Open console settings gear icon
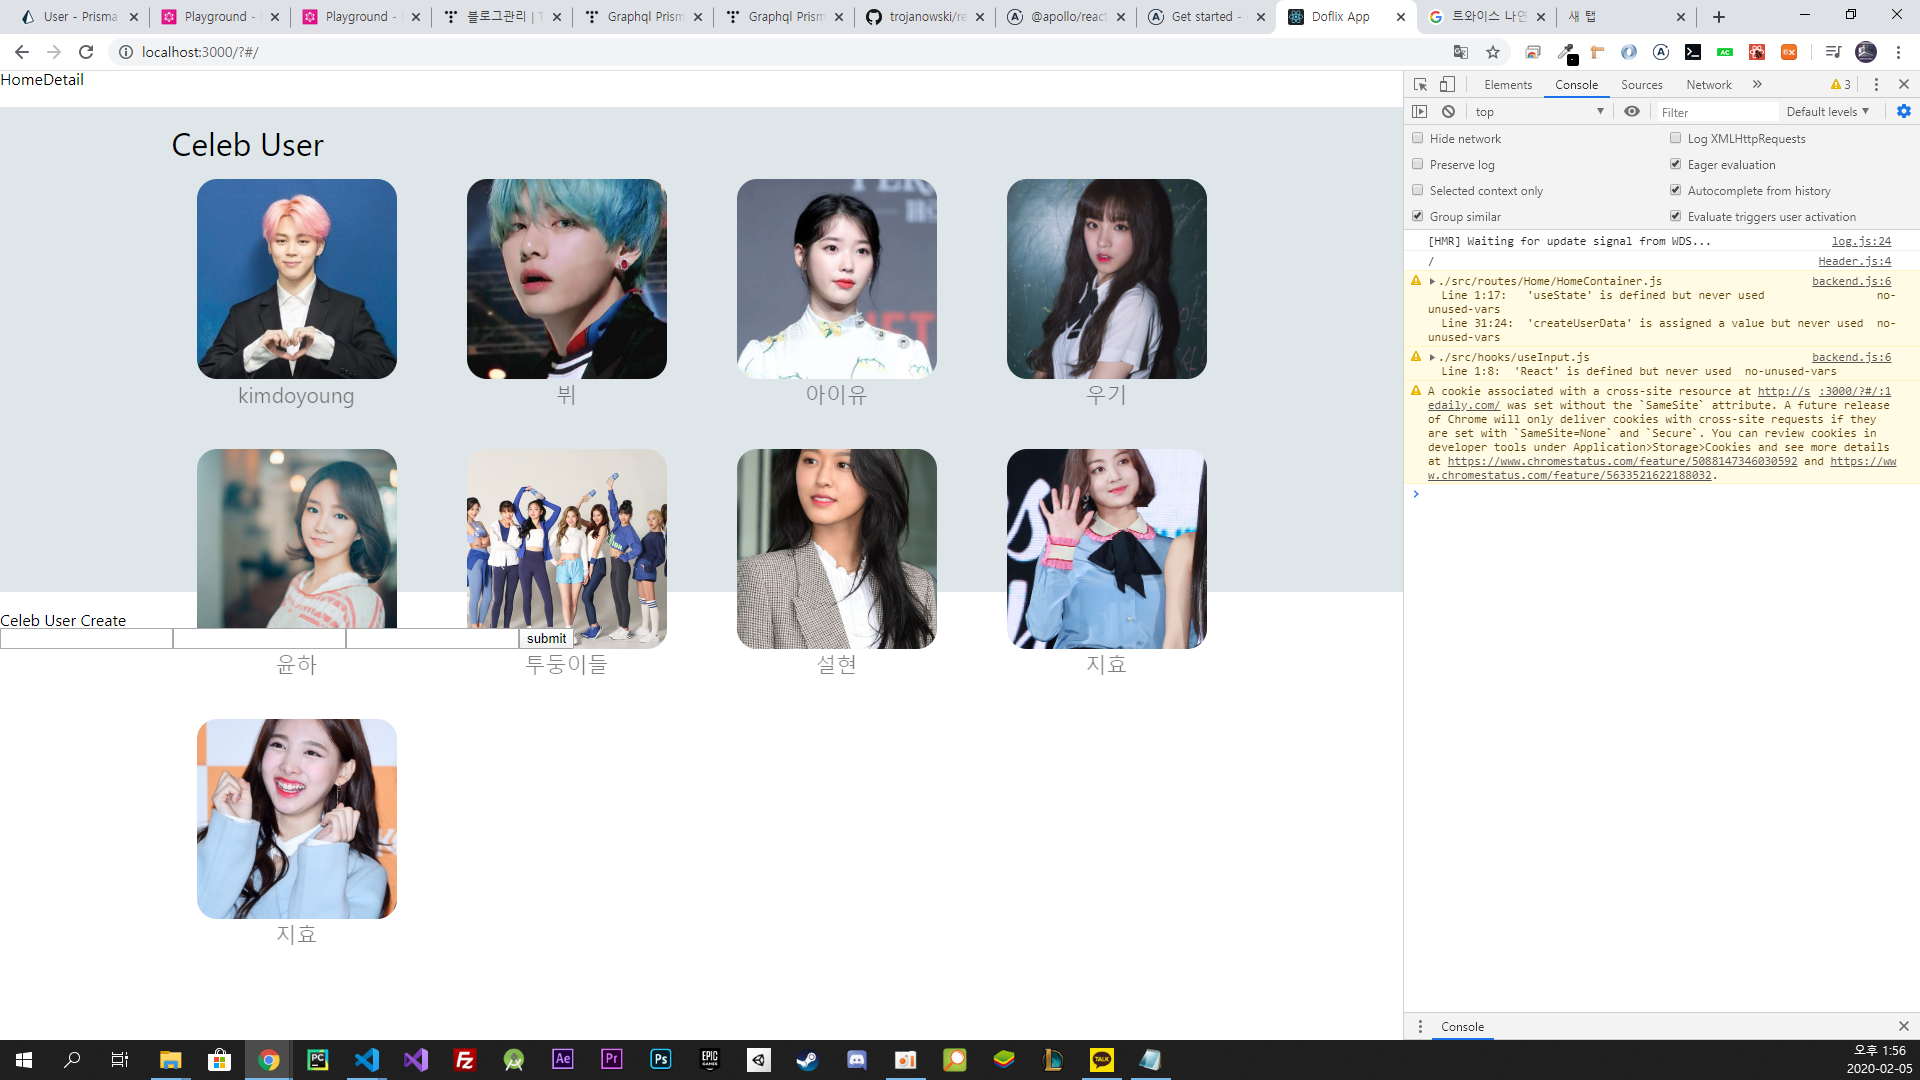 tap(1904, 112)
